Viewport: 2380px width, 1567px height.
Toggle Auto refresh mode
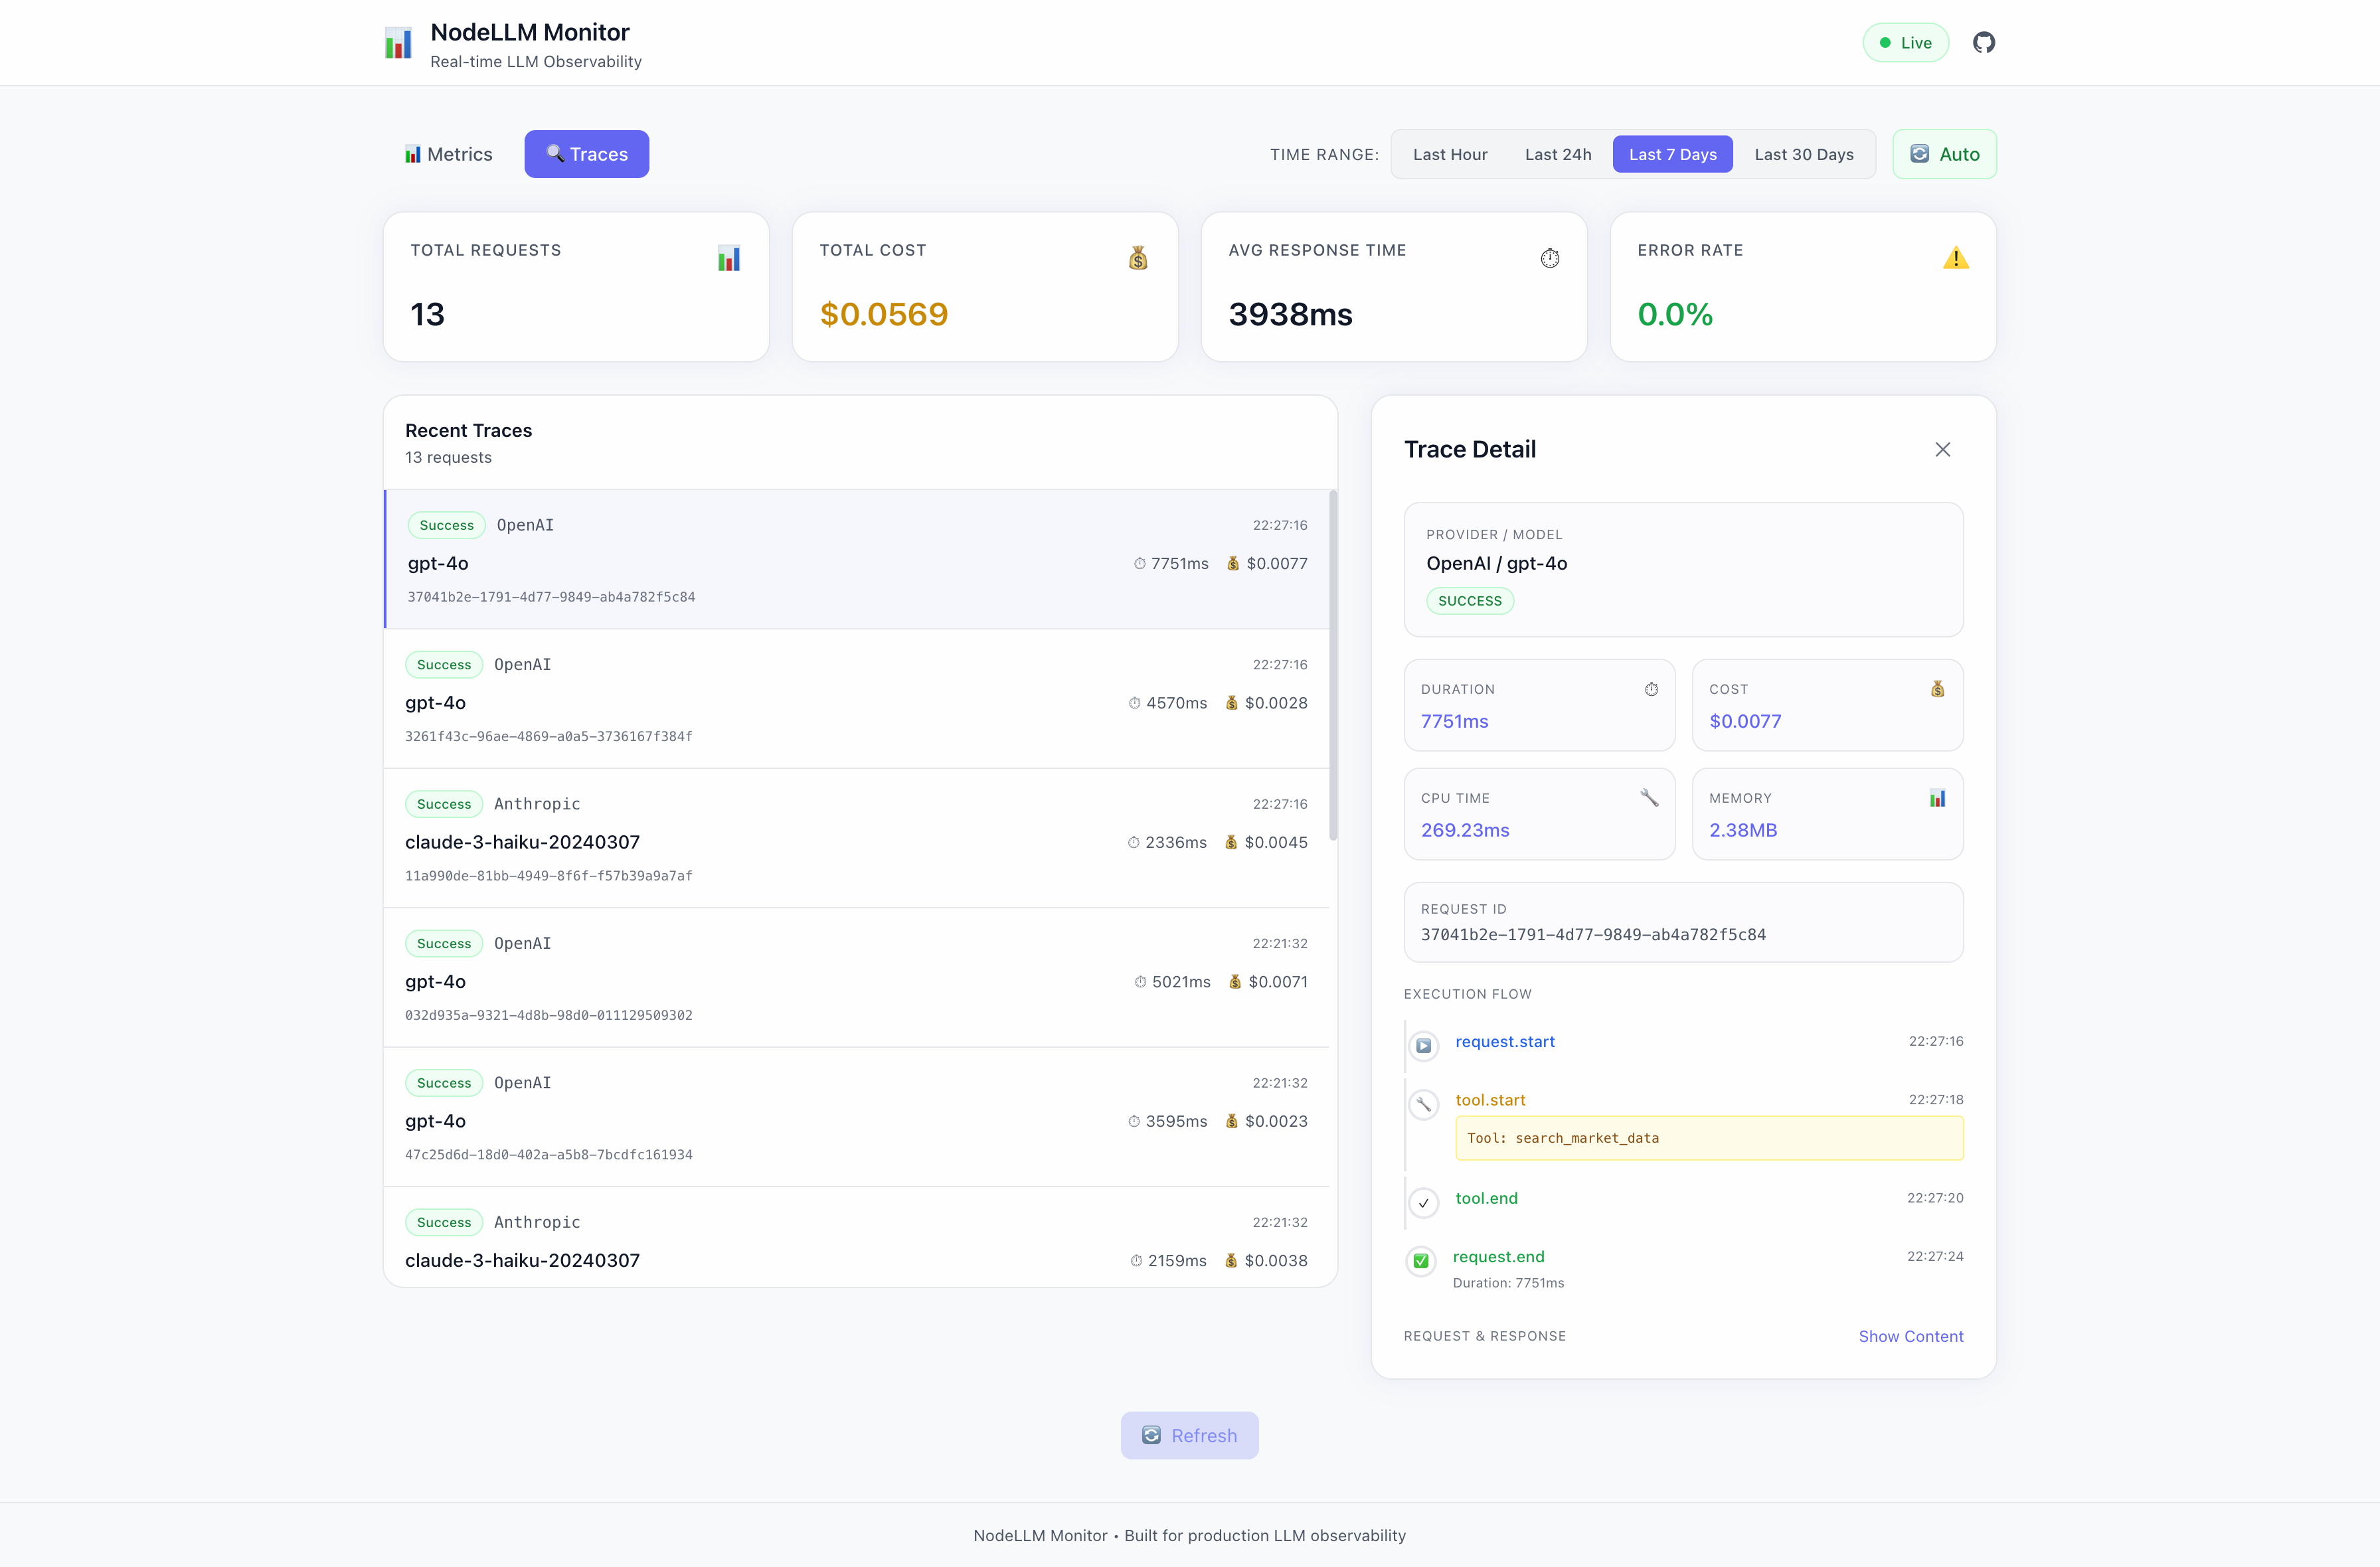[1944, 153]
